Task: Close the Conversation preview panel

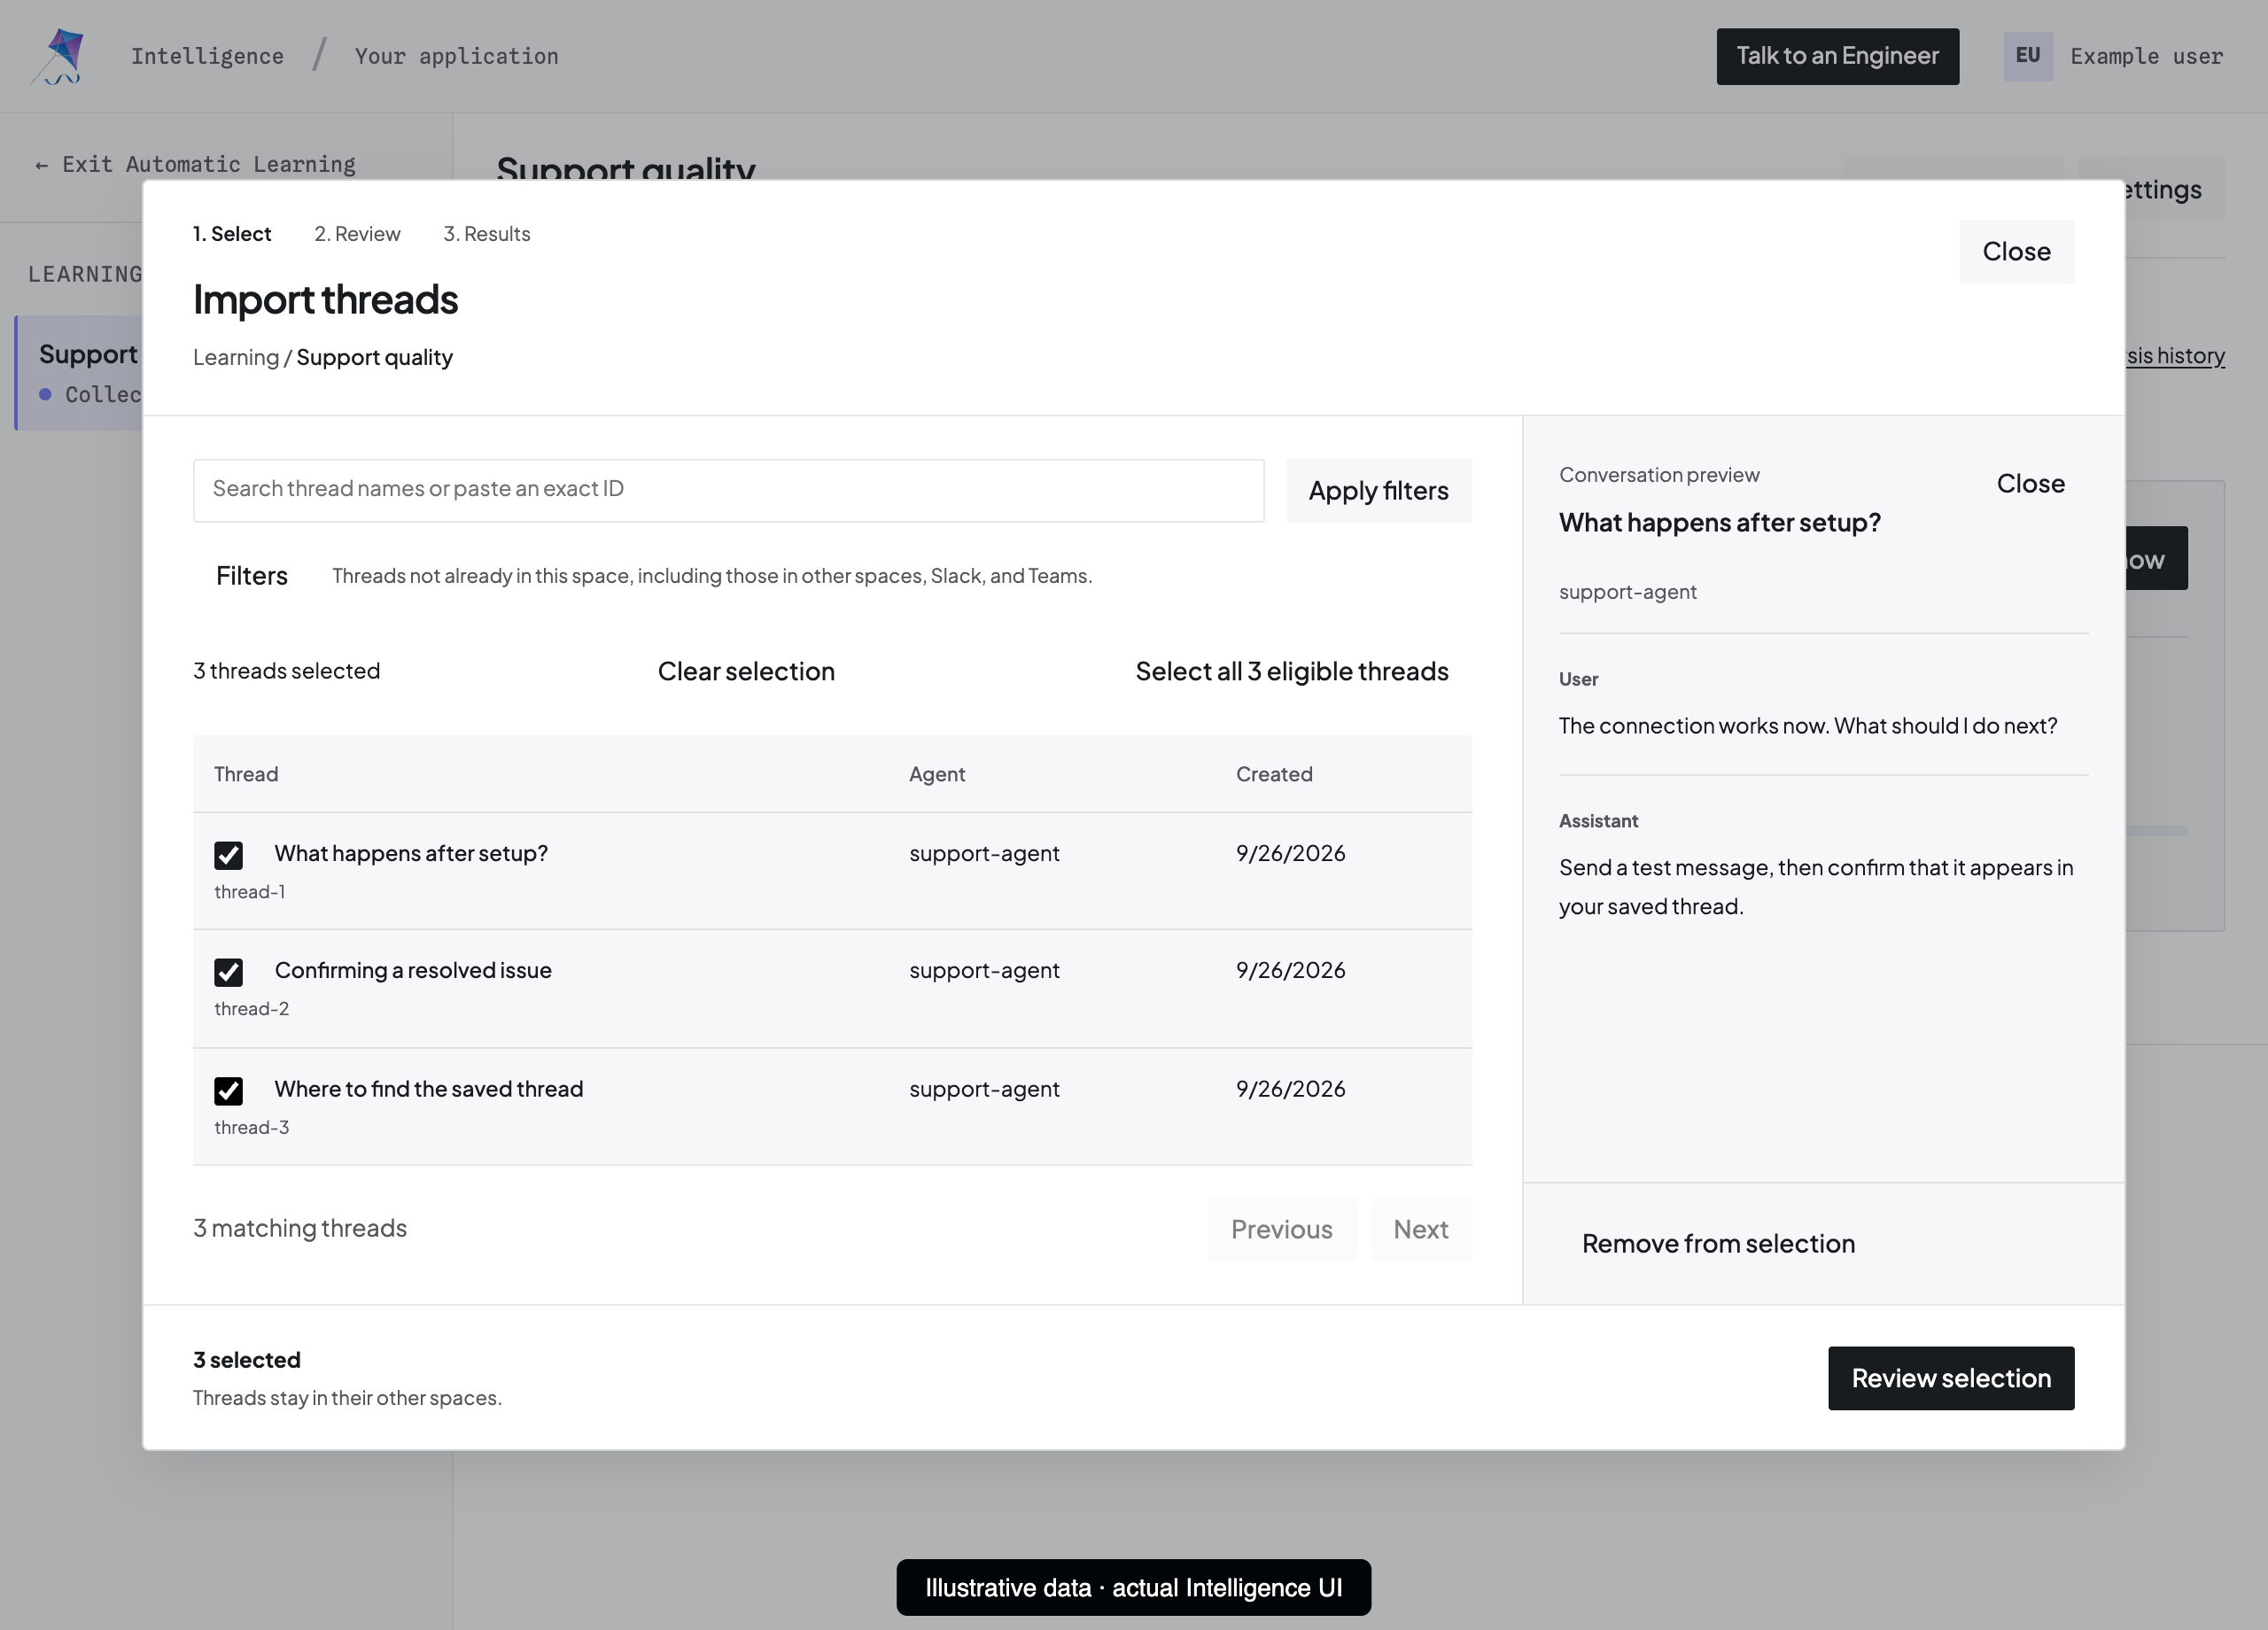Action: tap(2030, 483)
